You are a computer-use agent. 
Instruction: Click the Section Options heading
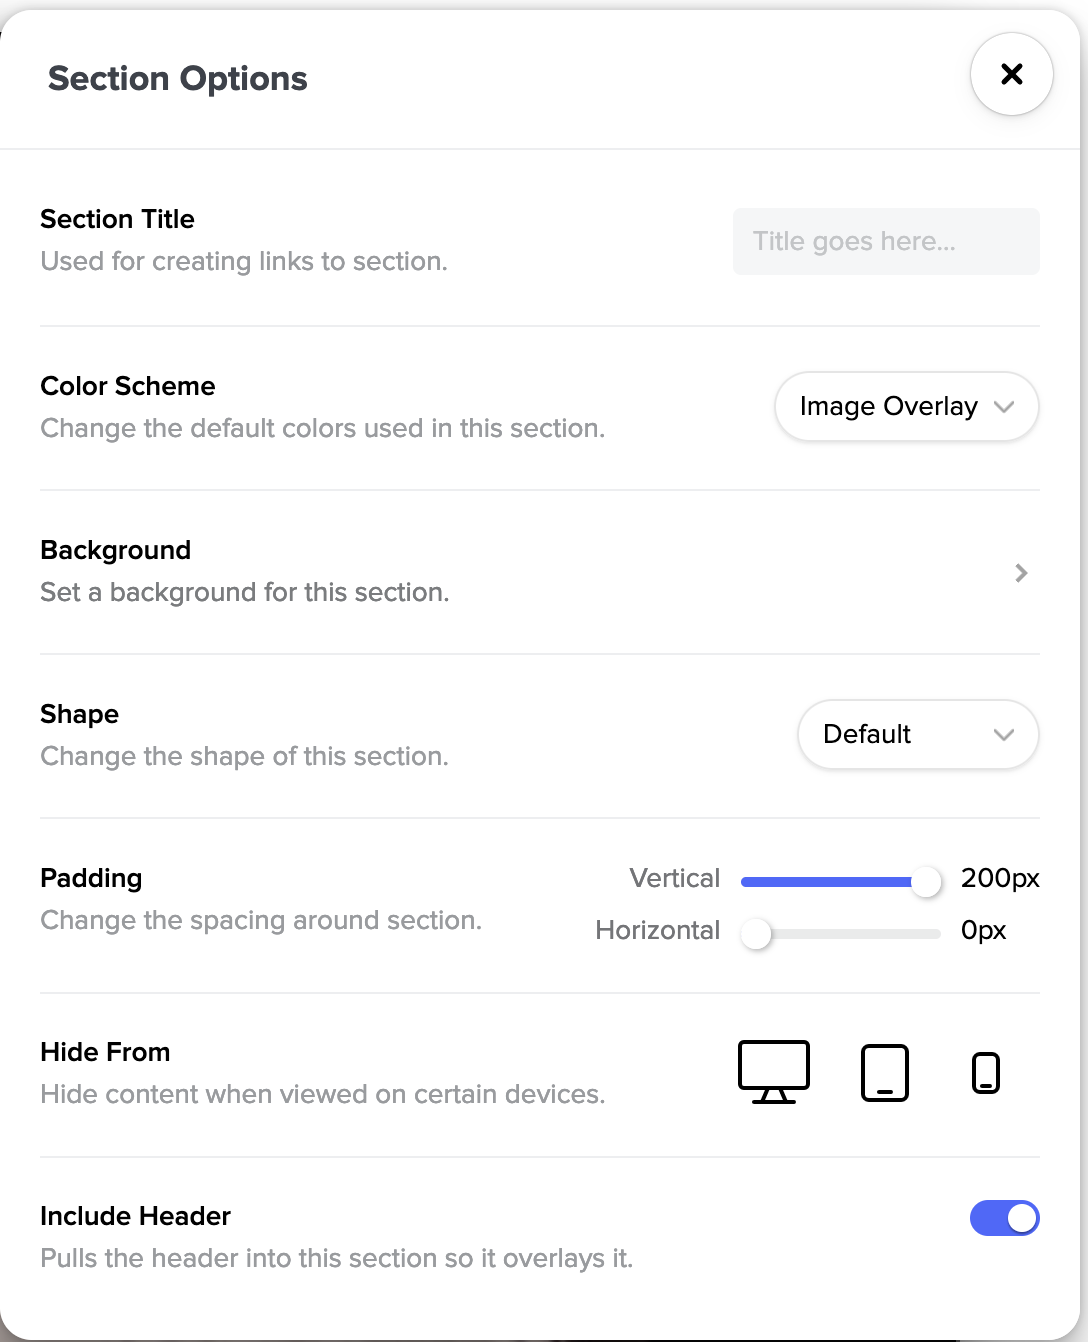pos(177,78)
